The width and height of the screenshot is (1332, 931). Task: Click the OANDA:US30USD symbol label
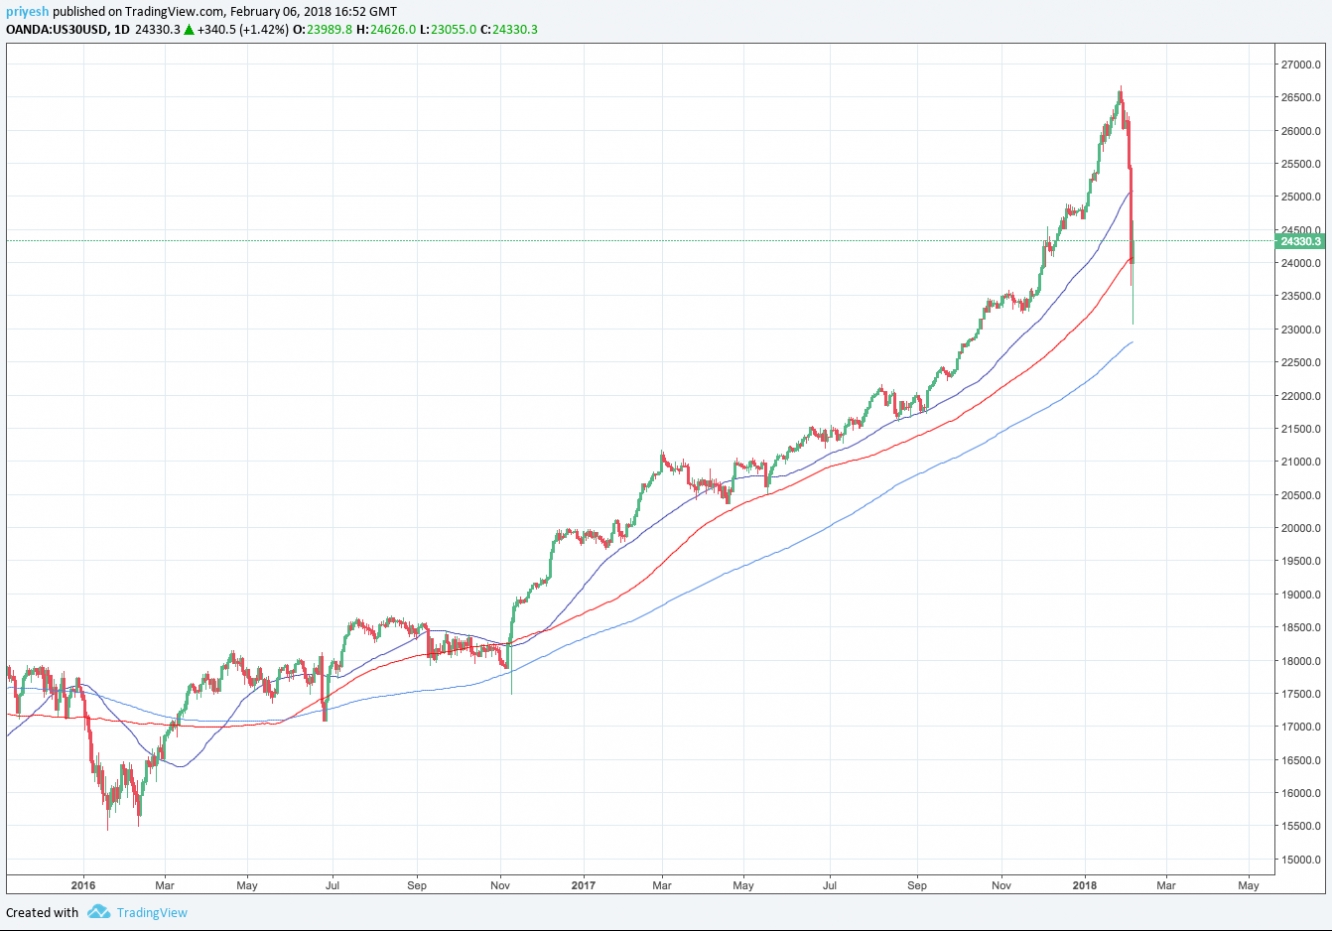[x=57, y=29]
